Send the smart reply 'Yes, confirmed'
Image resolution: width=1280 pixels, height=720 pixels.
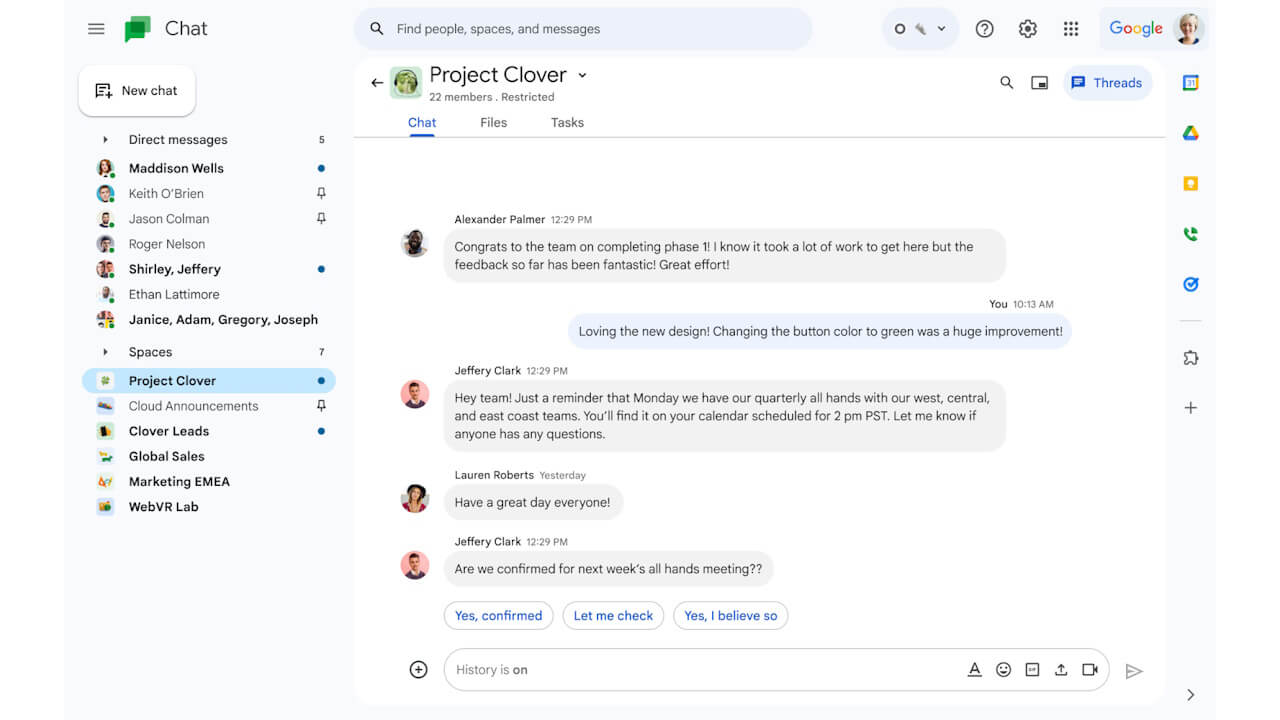click(x=498, y=615)
